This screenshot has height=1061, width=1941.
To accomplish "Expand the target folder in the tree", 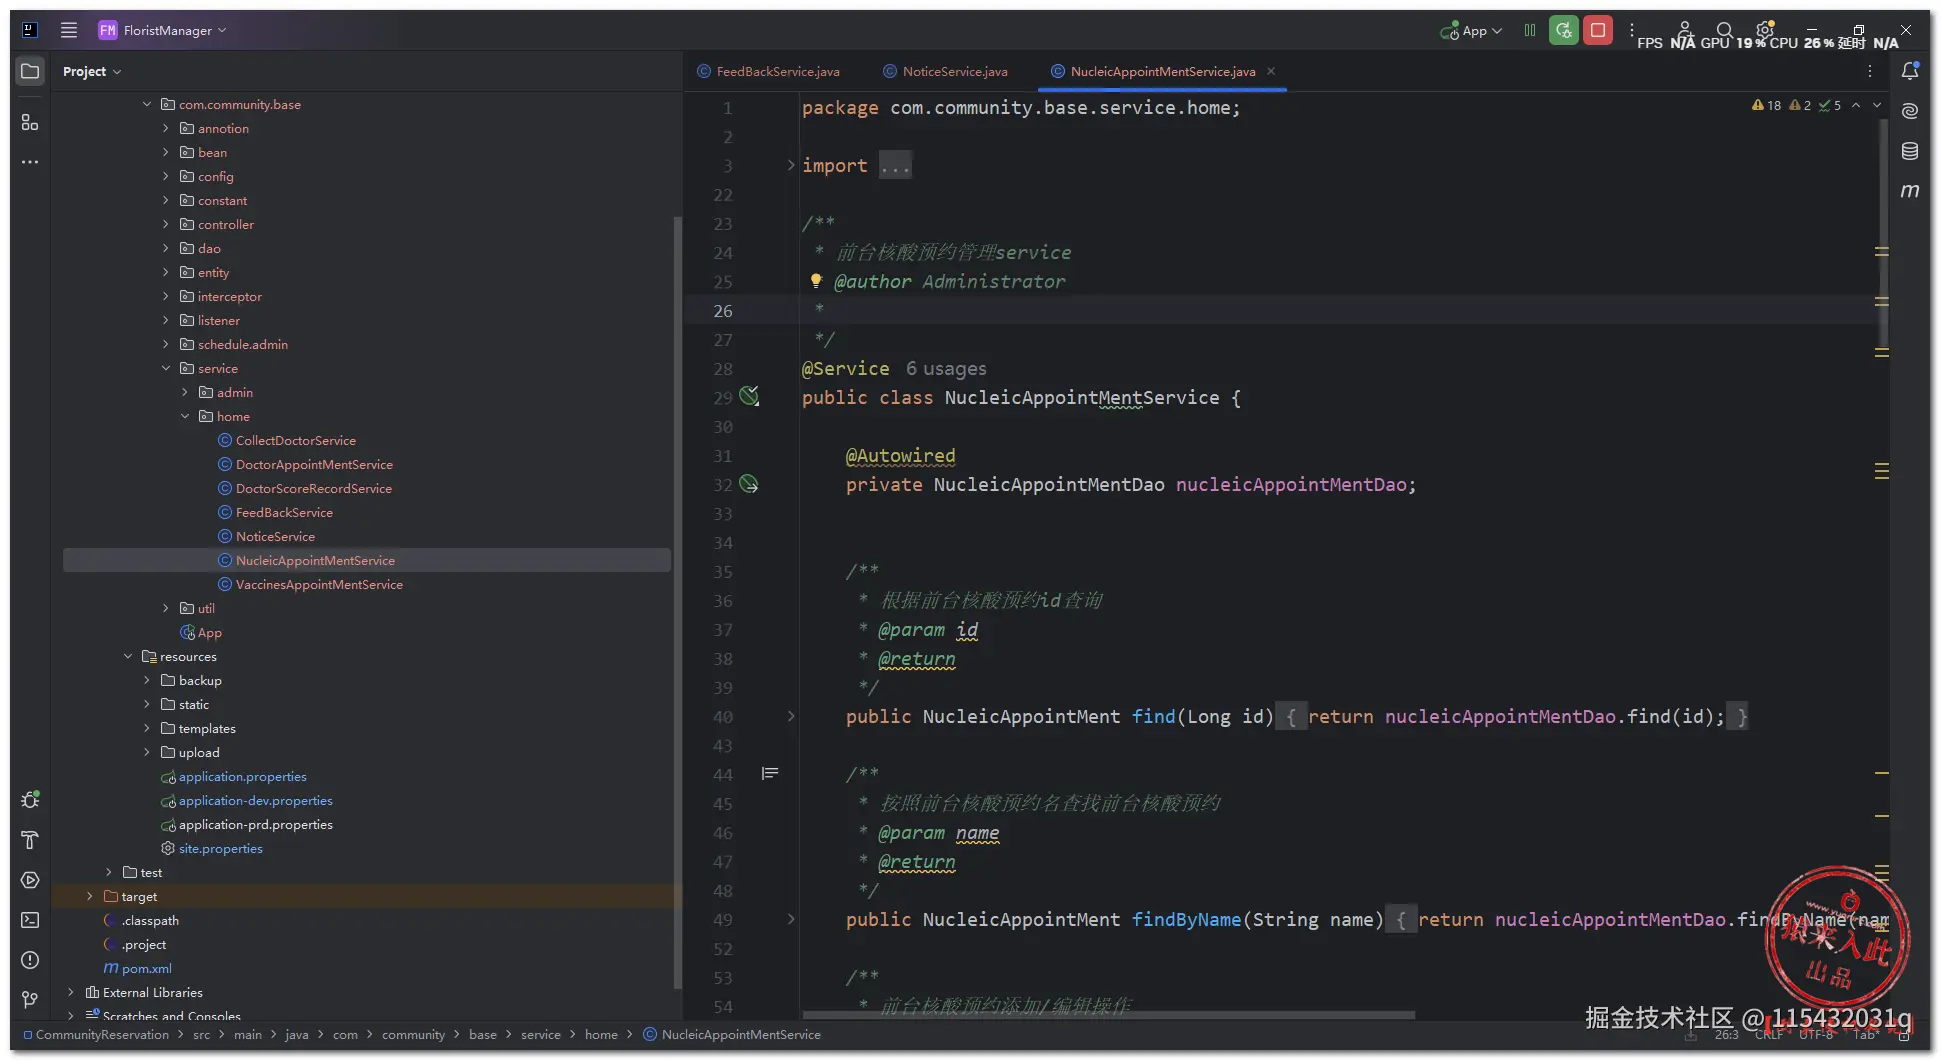I will tap(90, 897).
